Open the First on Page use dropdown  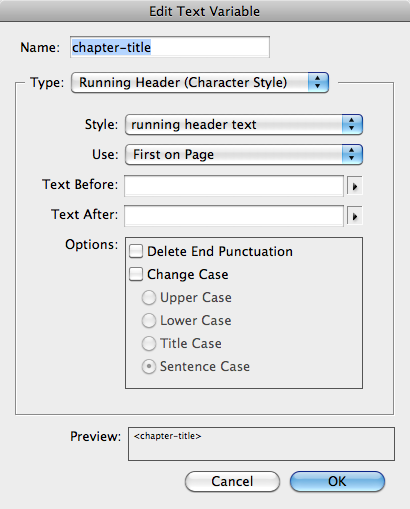pos(244,154)
